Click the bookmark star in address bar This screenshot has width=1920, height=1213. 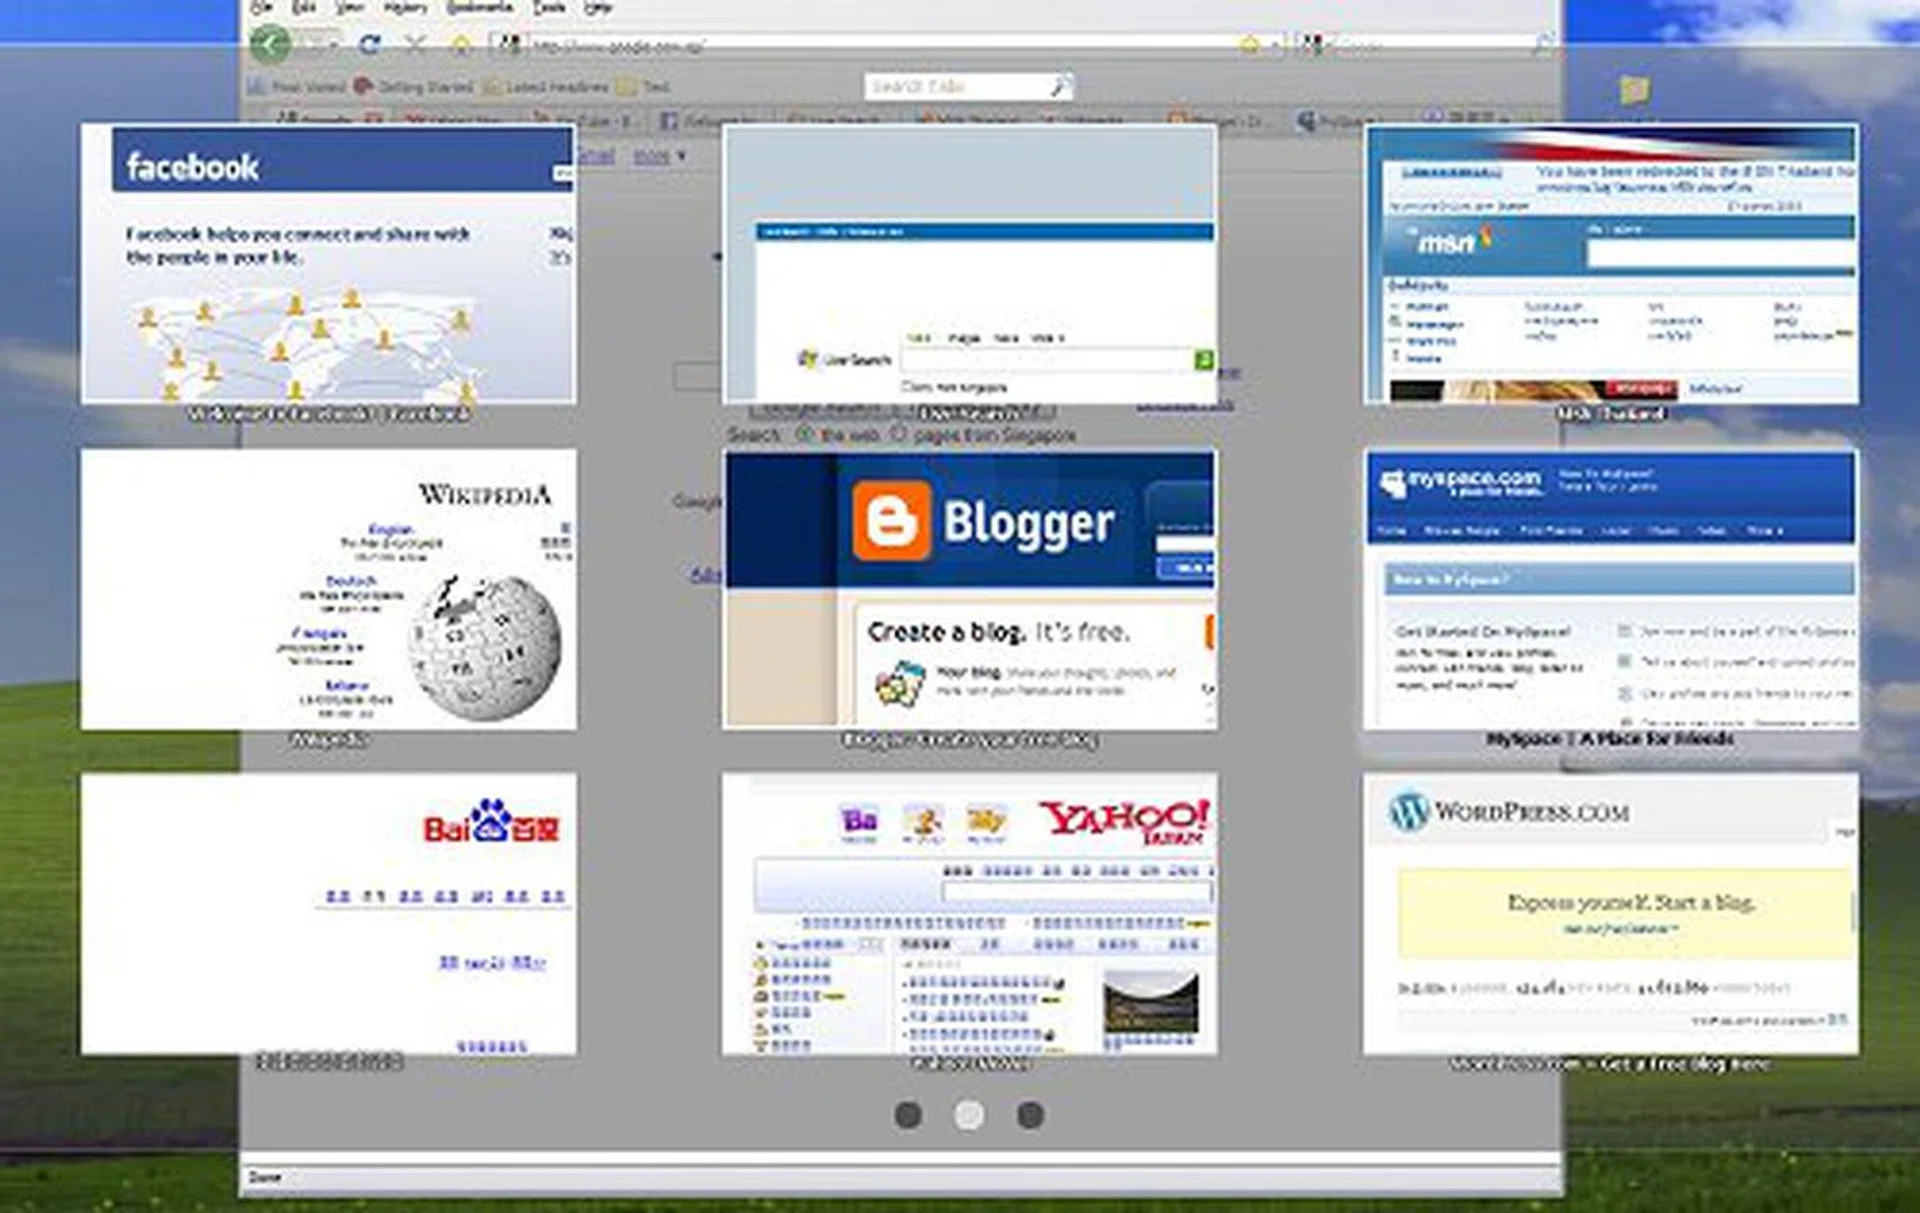pos(1250,44)
